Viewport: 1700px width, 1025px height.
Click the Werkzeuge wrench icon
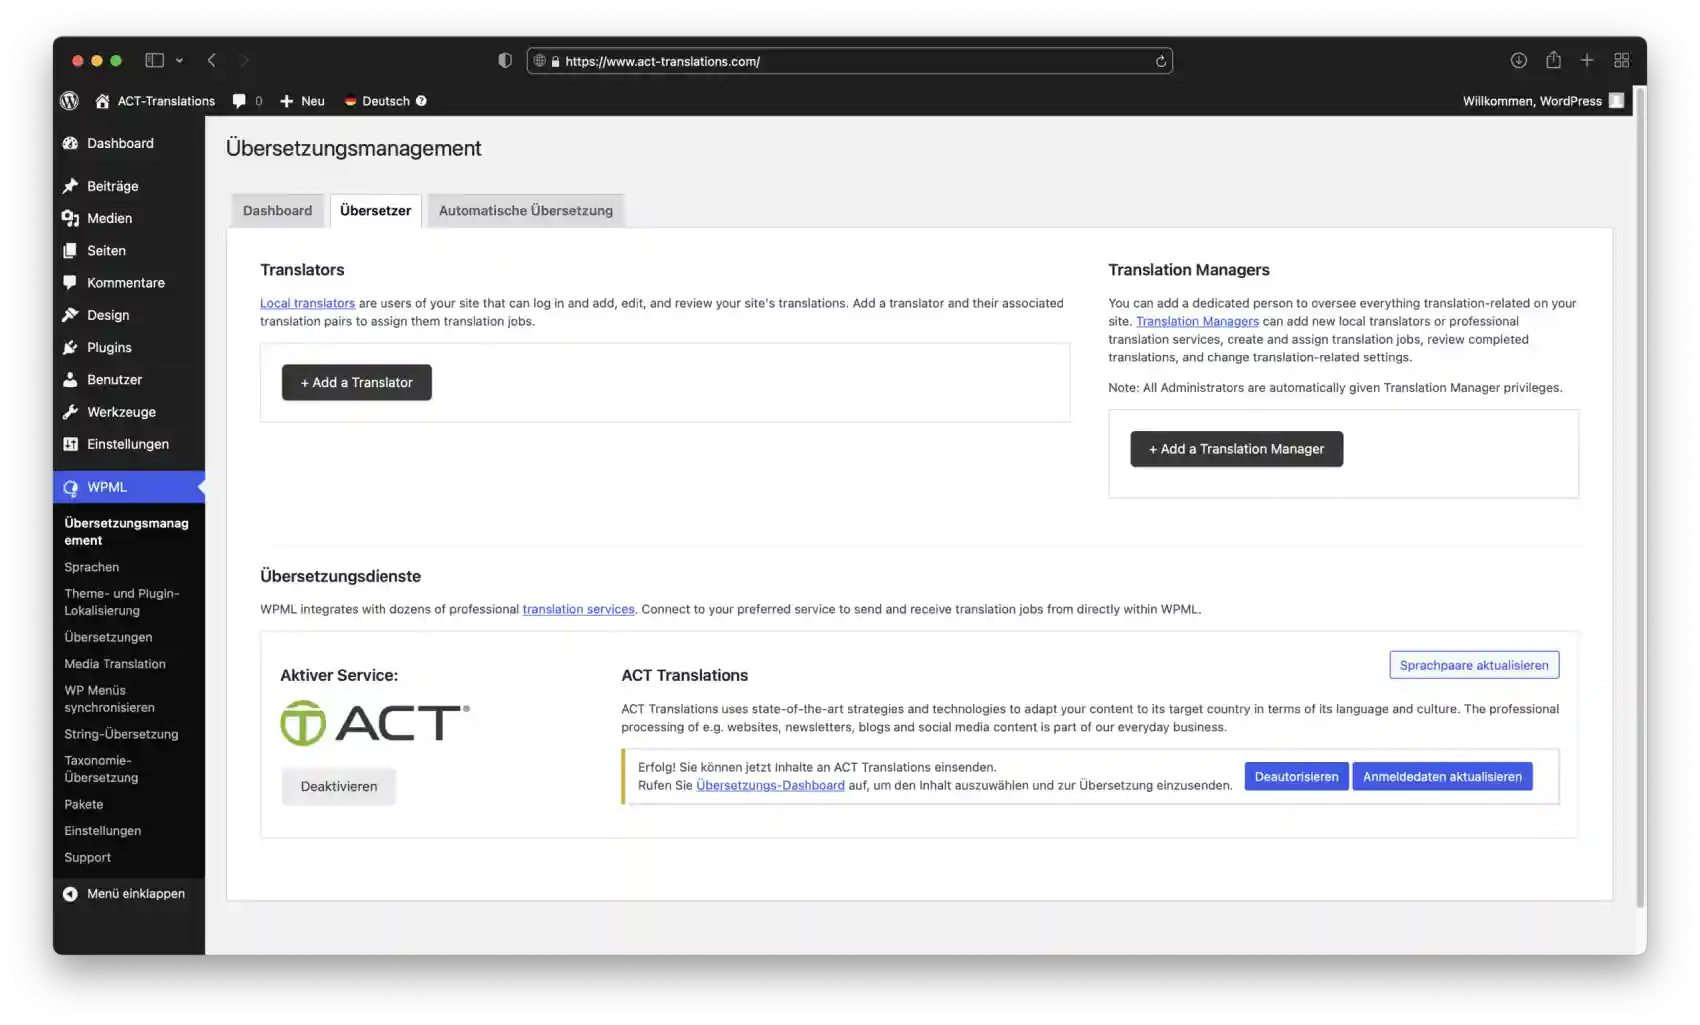pos(70,412)
